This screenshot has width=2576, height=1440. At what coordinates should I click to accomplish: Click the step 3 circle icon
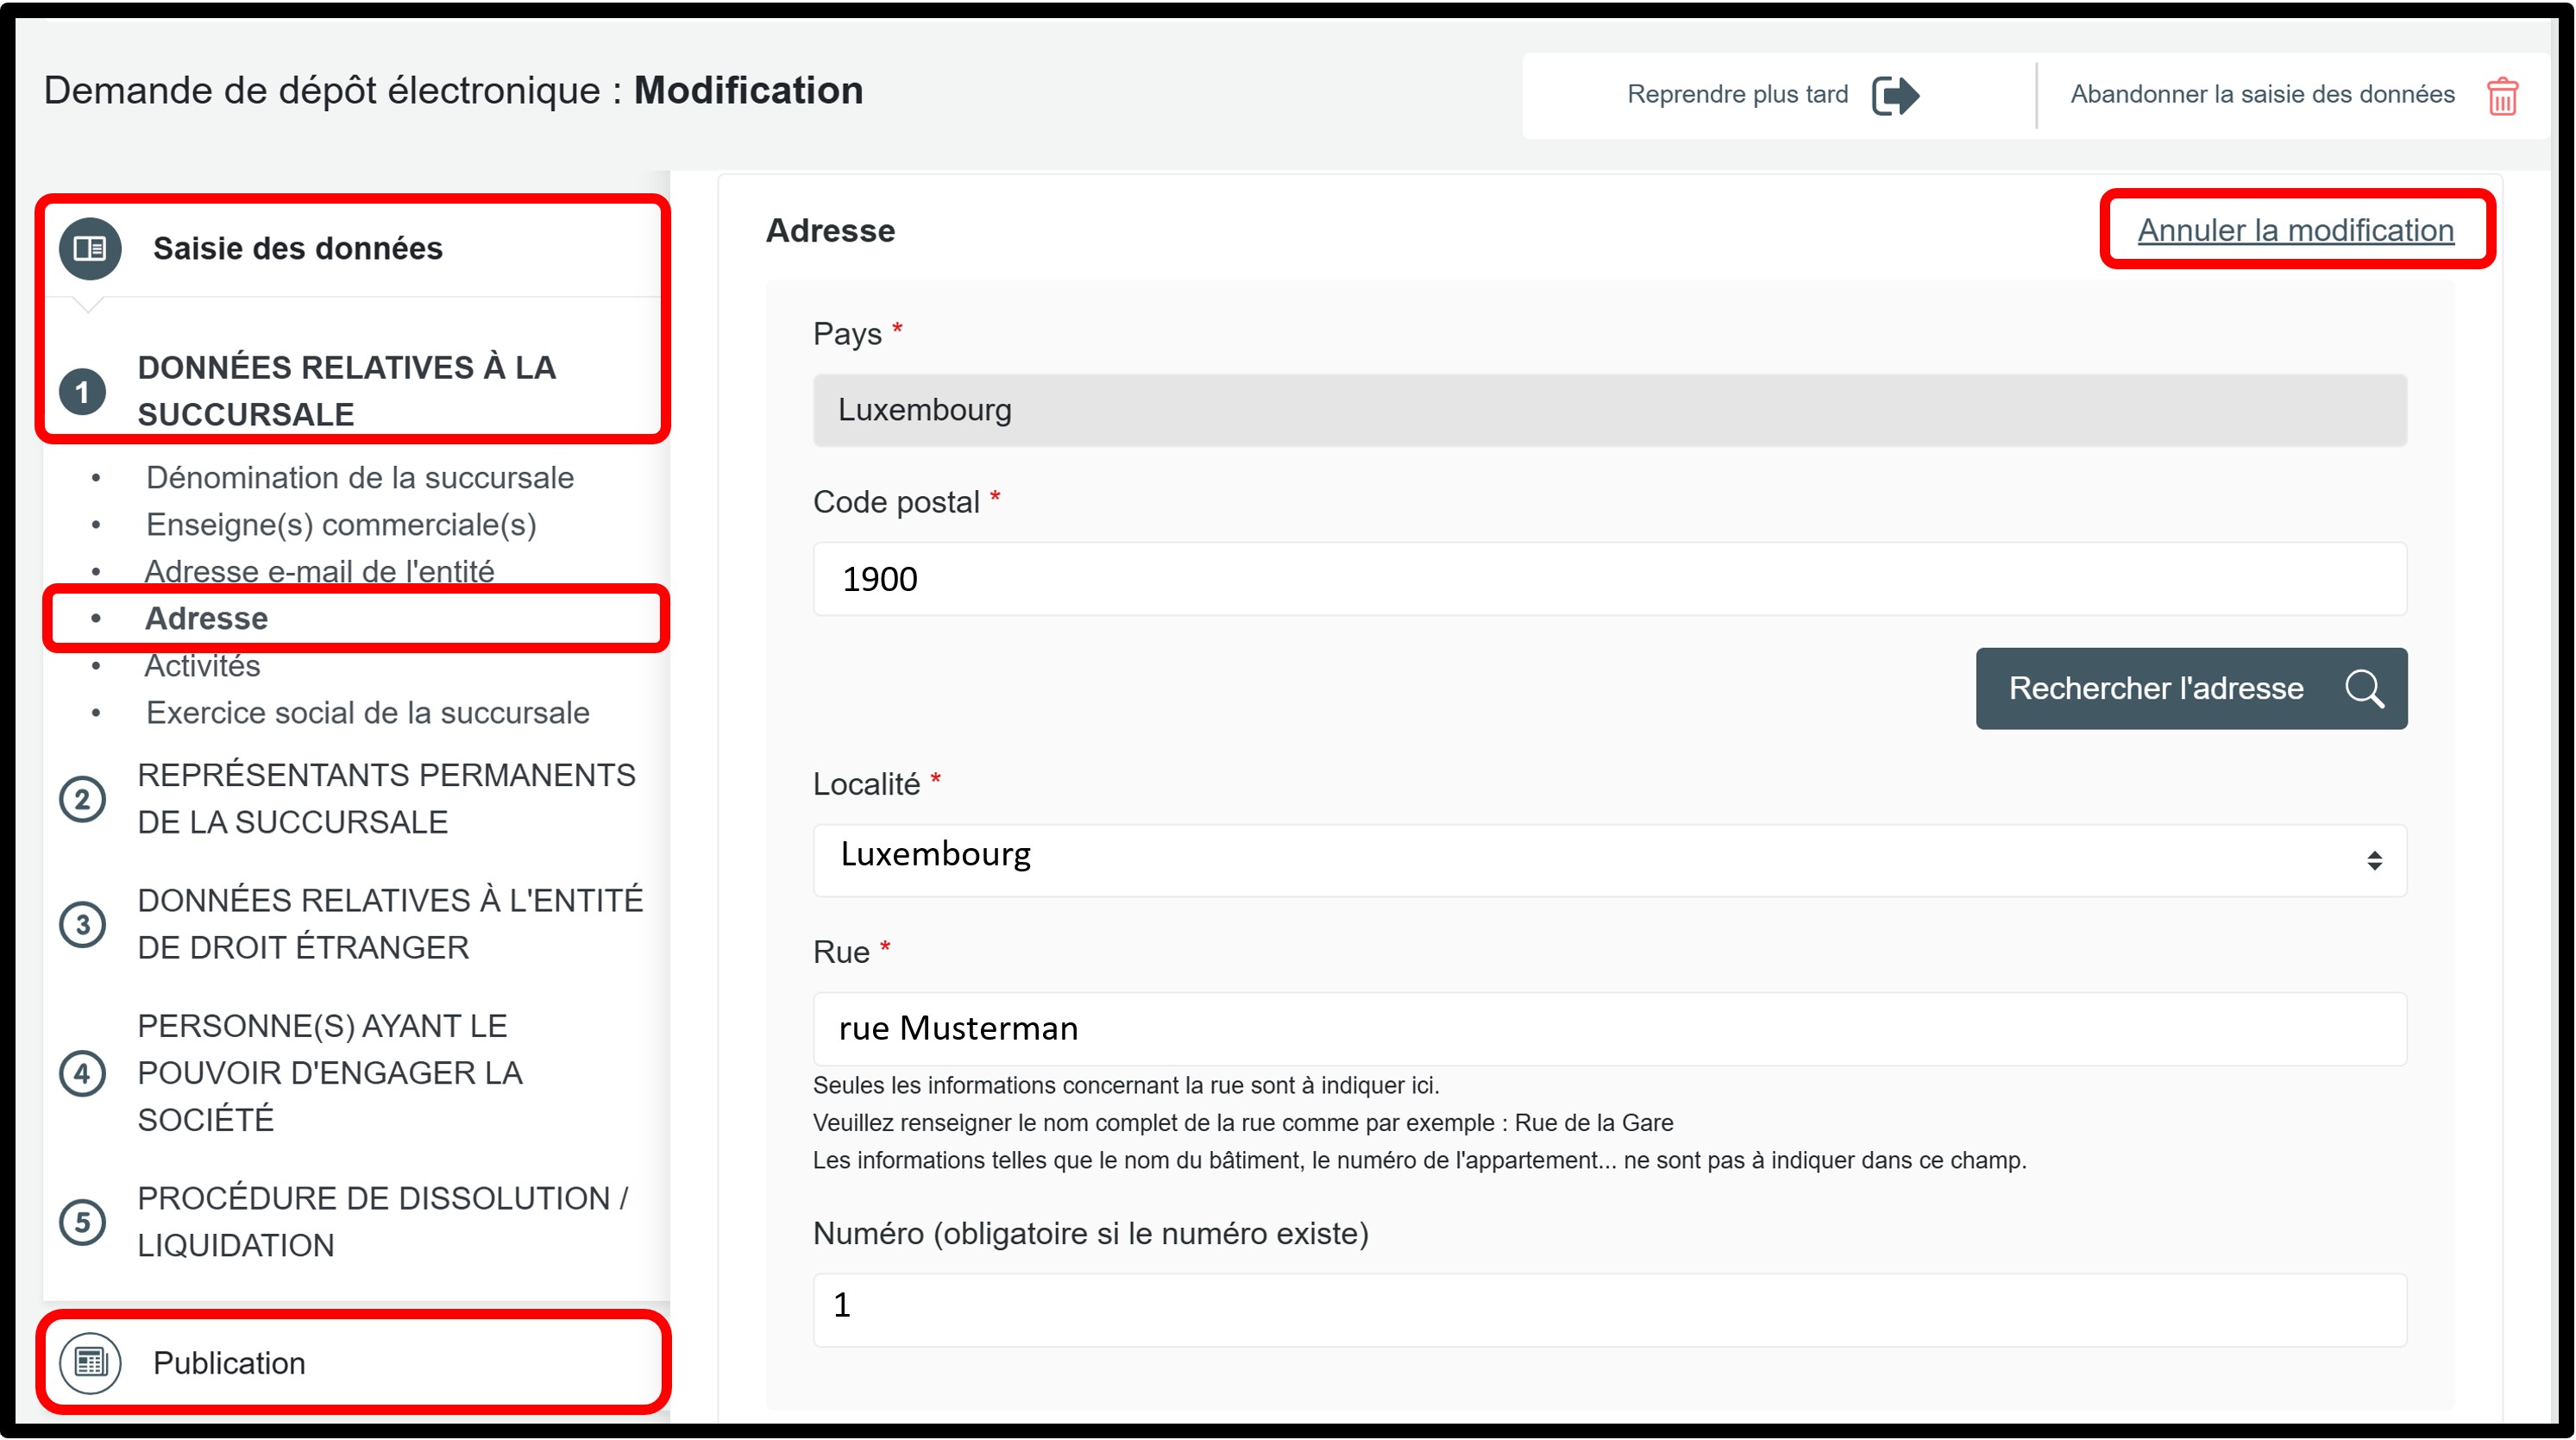coord(83,924)
